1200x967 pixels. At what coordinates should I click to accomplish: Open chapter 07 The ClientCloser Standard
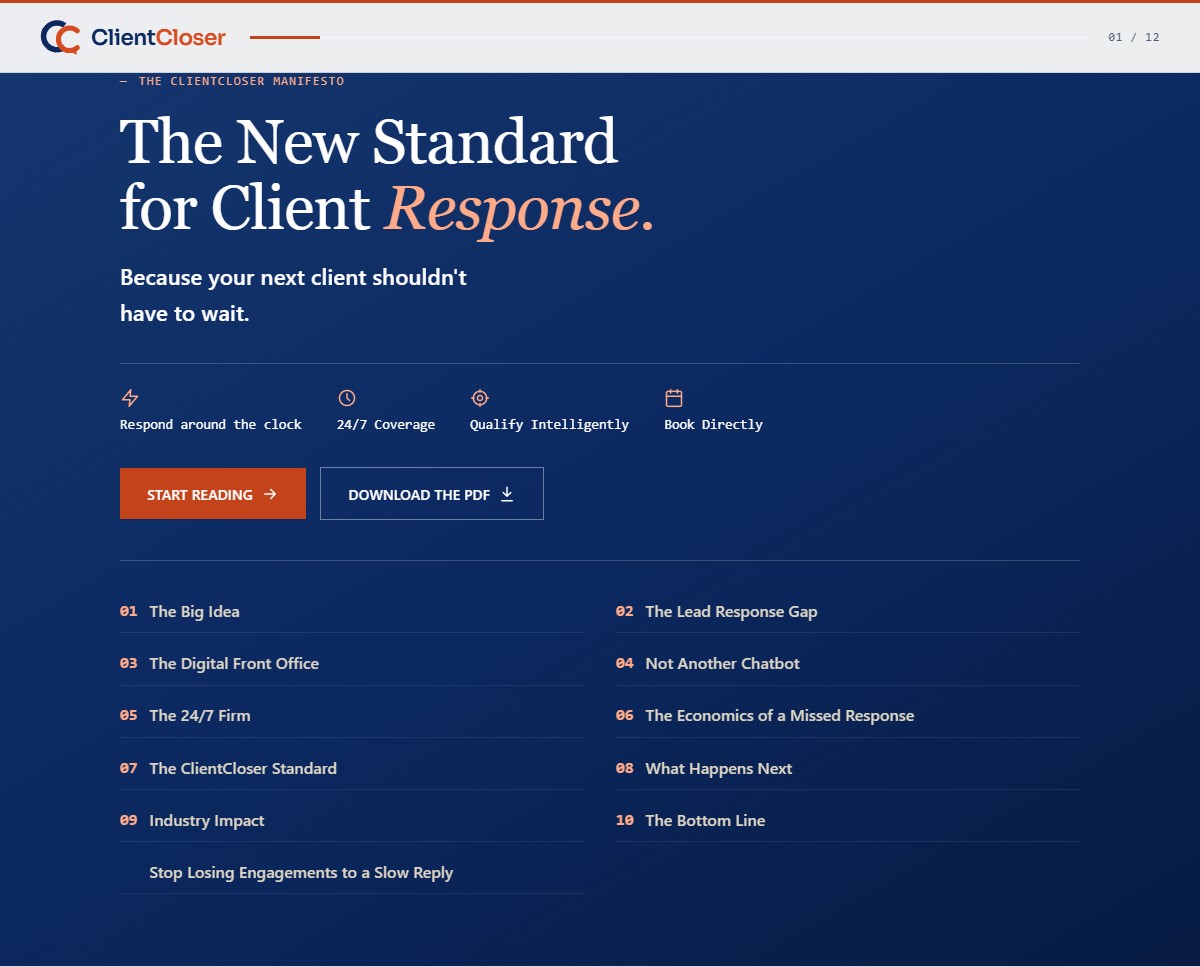tap(352, 768)
